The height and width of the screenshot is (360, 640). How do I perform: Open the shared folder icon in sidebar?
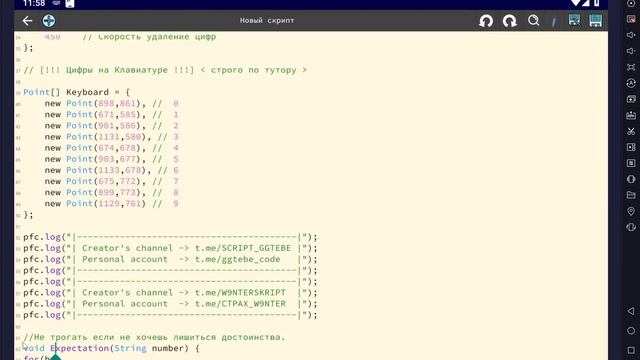tap(631, 195)
